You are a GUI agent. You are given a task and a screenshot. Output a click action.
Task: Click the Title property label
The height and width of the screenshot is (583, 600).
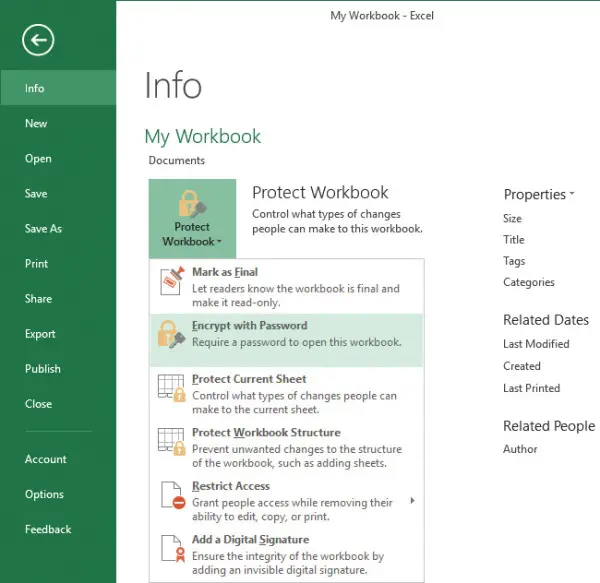point(514,240)
